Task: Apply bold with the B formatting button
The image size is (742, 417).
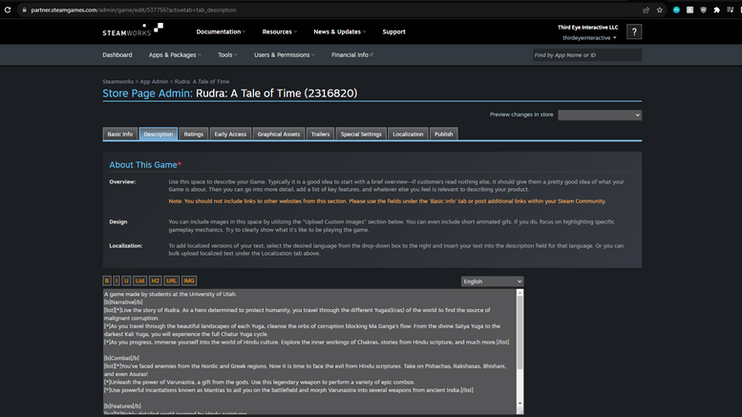Action: tap(107, 281)
